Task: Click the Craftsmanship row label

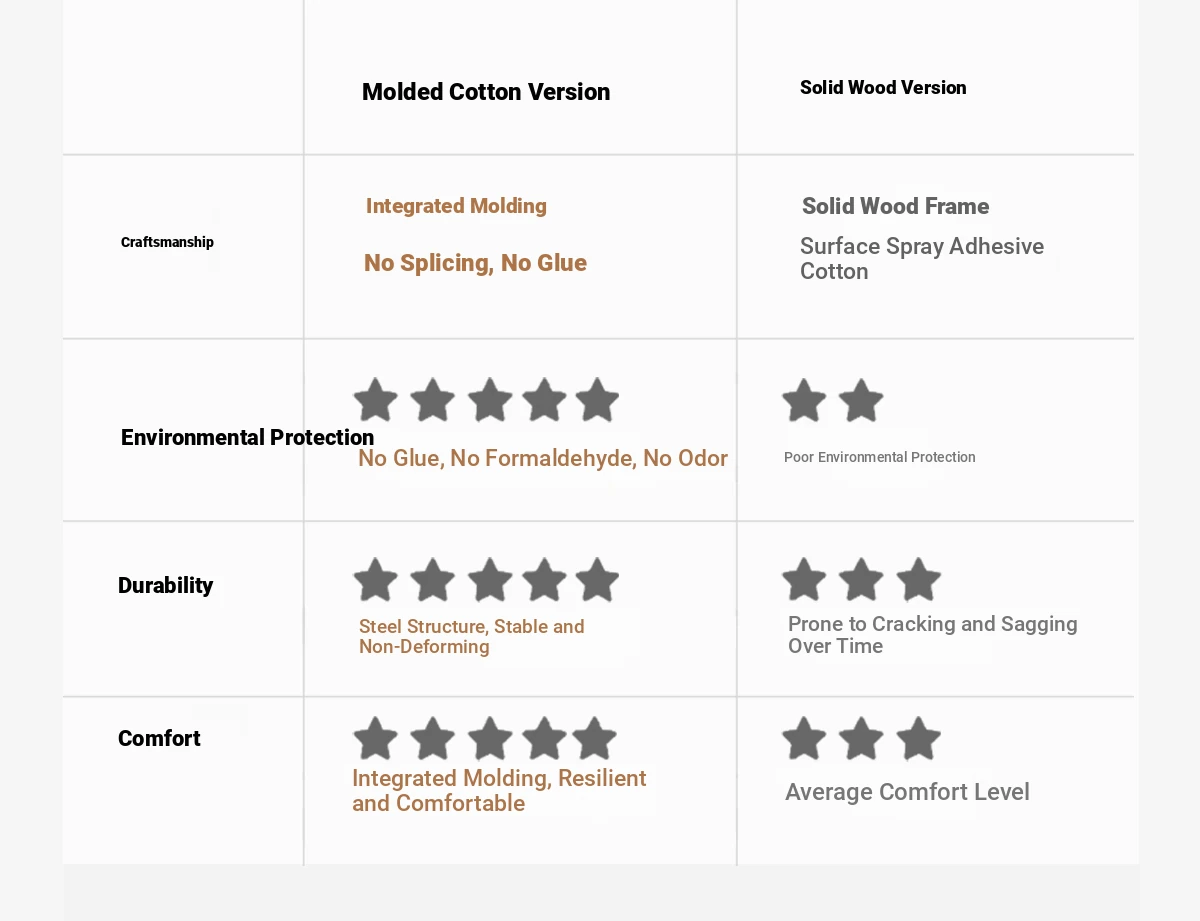Action: tap(167, 242)
